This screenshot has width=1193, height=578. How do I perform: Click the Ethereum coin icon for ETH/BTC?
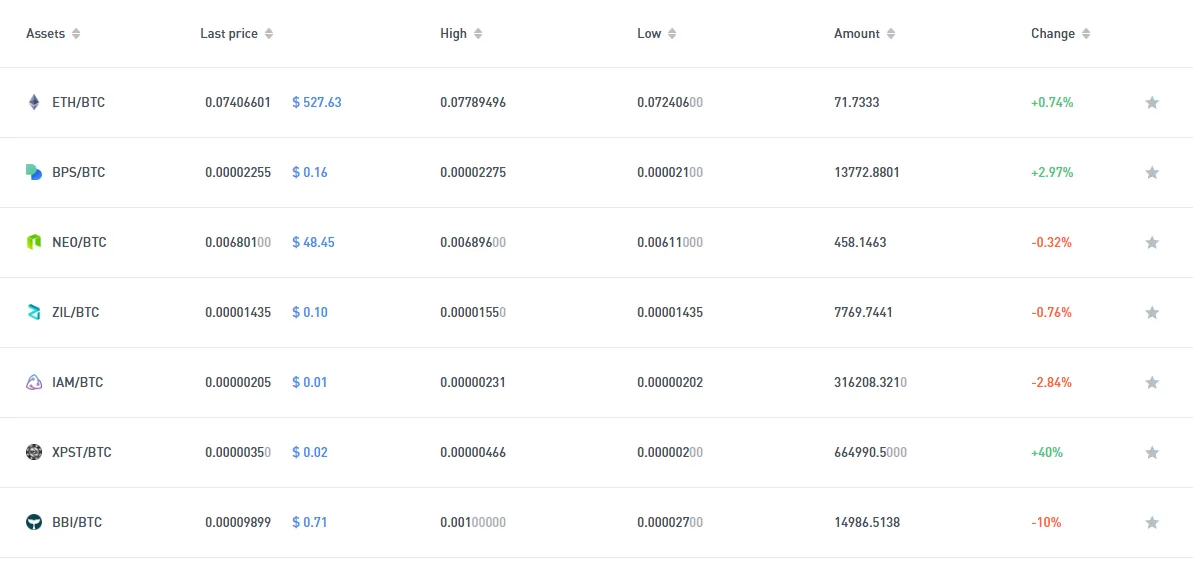click(33, 102)
